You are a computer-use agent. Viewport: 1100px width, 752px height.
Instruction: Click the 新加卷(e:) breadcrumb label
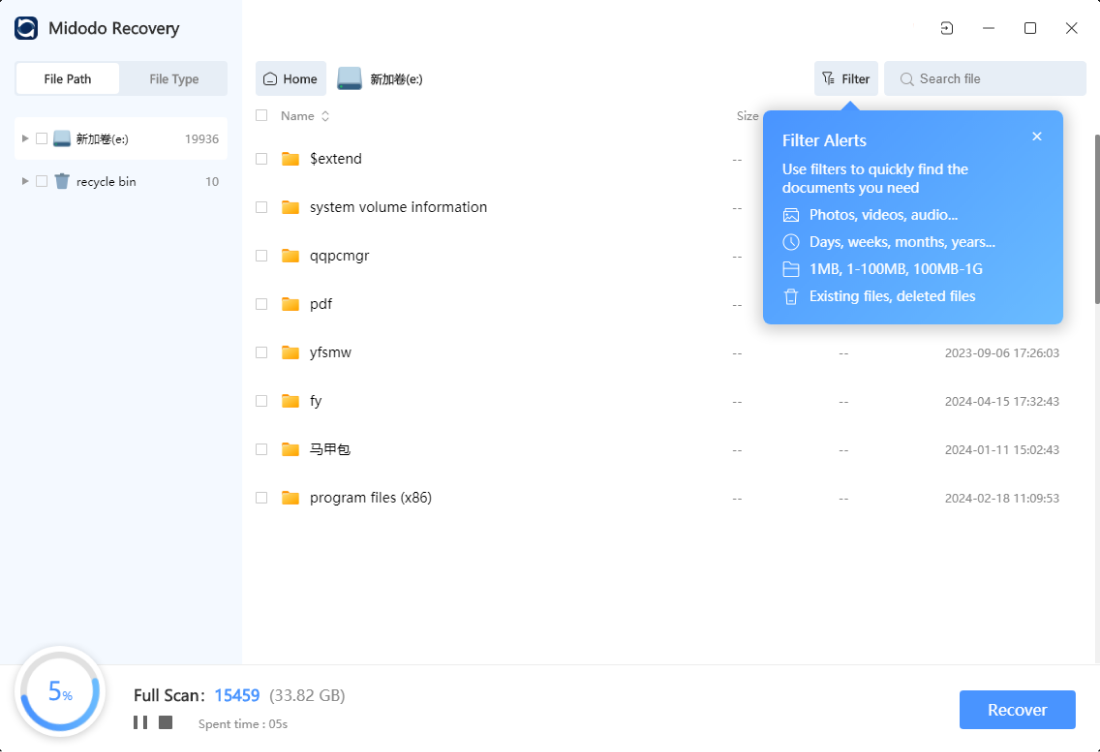[x=396, y=79]
